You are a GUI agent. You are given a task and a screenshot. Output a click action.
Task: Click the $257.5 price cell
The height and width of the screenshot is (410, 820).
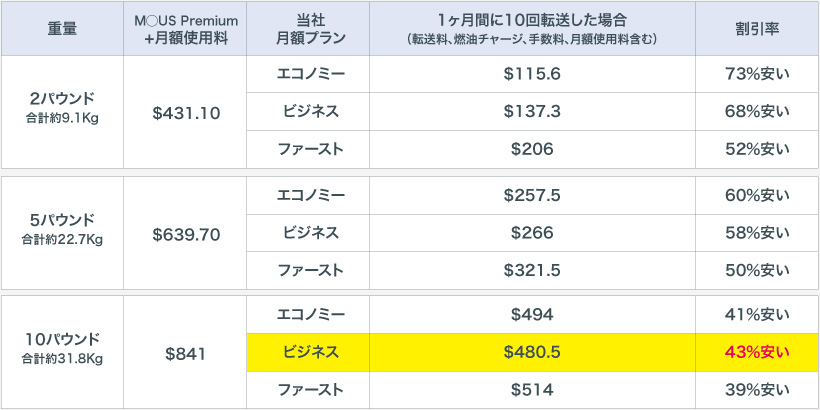(532, 195)
